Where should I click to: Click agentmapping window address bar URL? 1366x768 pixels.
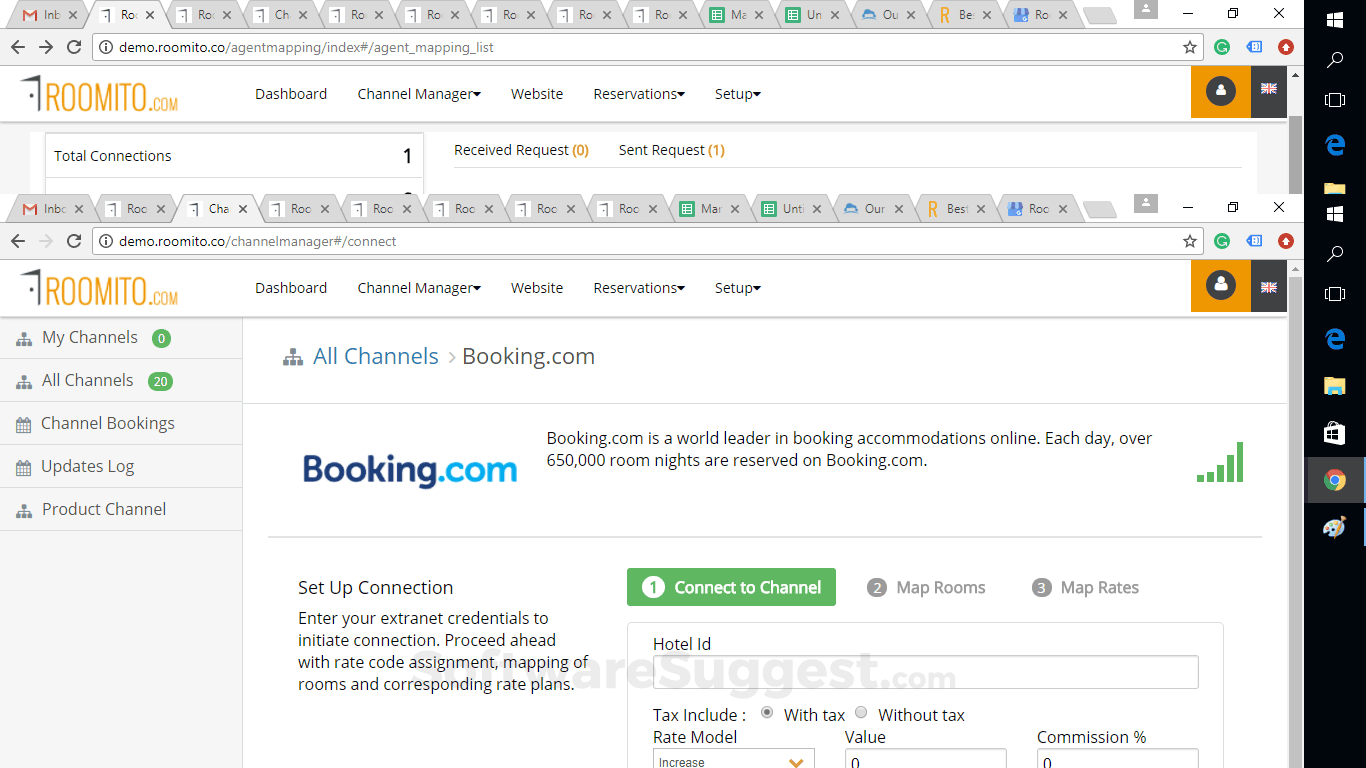[306, 47]
